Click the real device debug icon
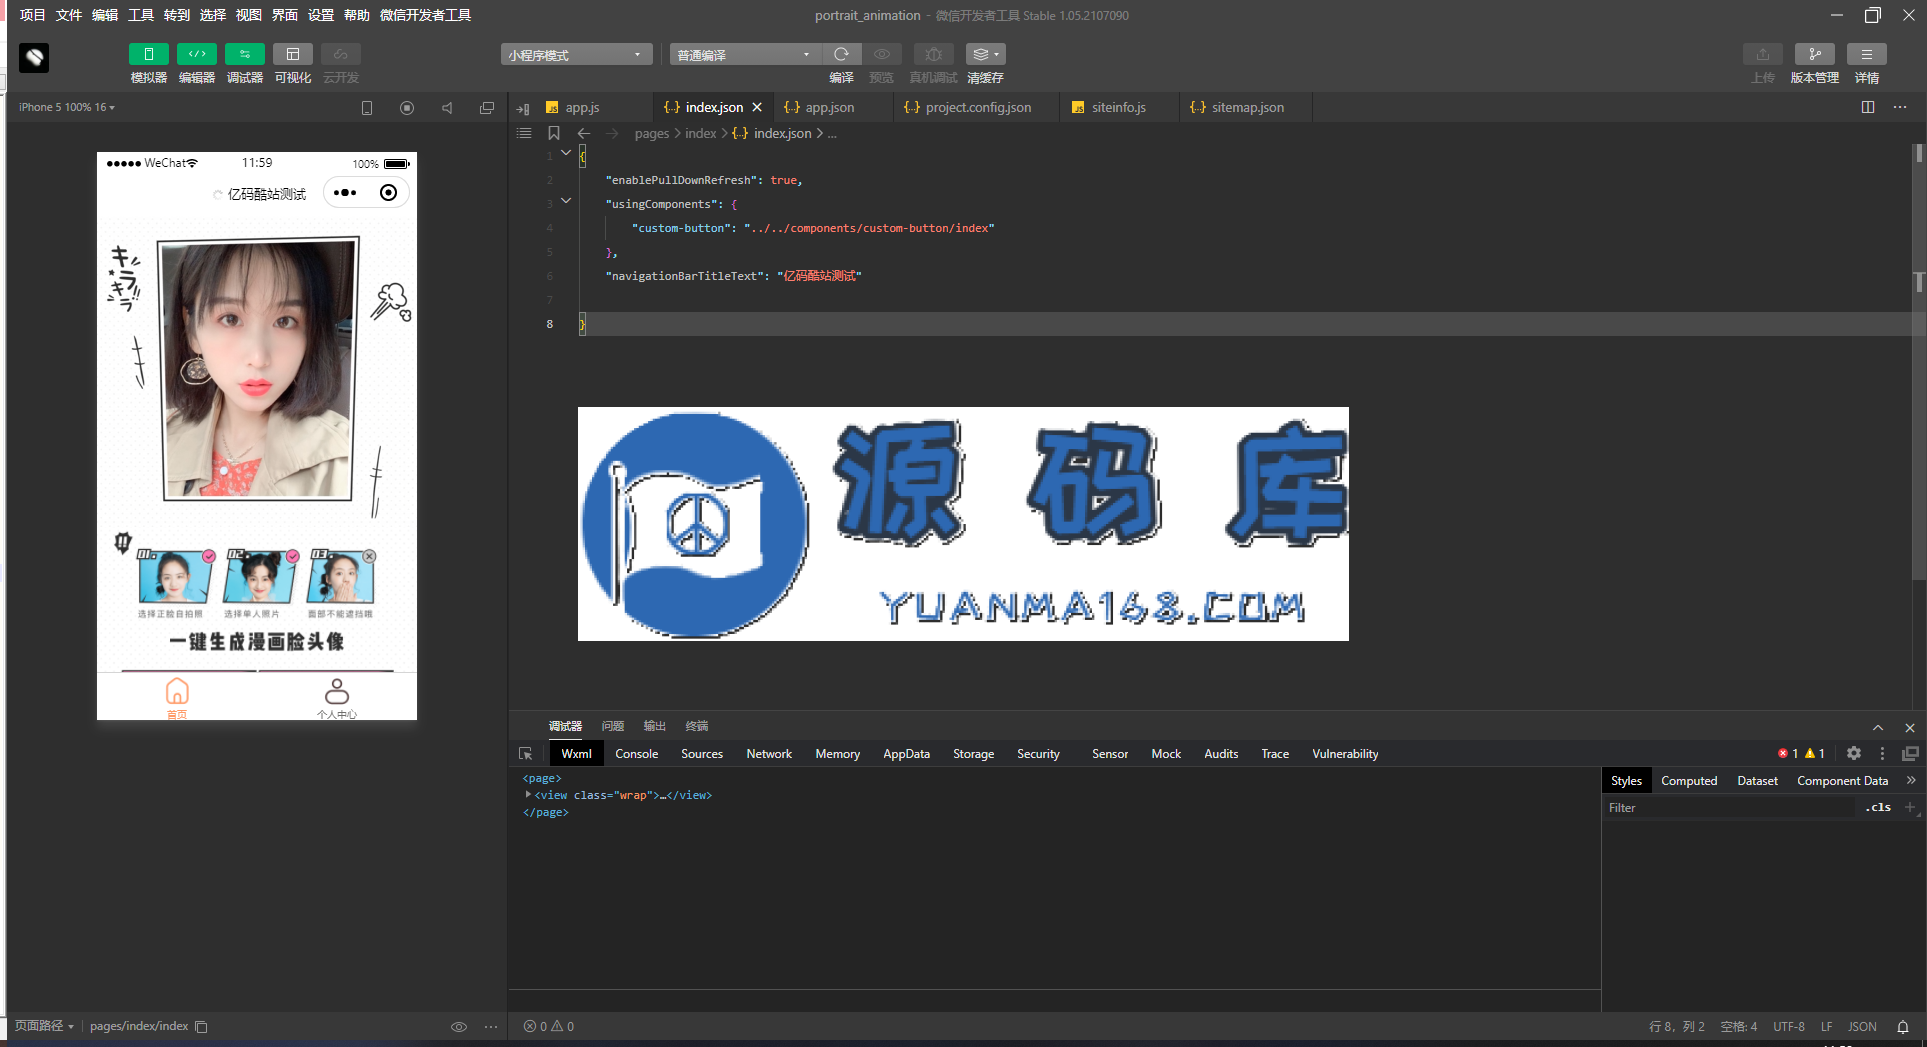The height and width of the screenshot is (1047, 1927). pos(933,54)
